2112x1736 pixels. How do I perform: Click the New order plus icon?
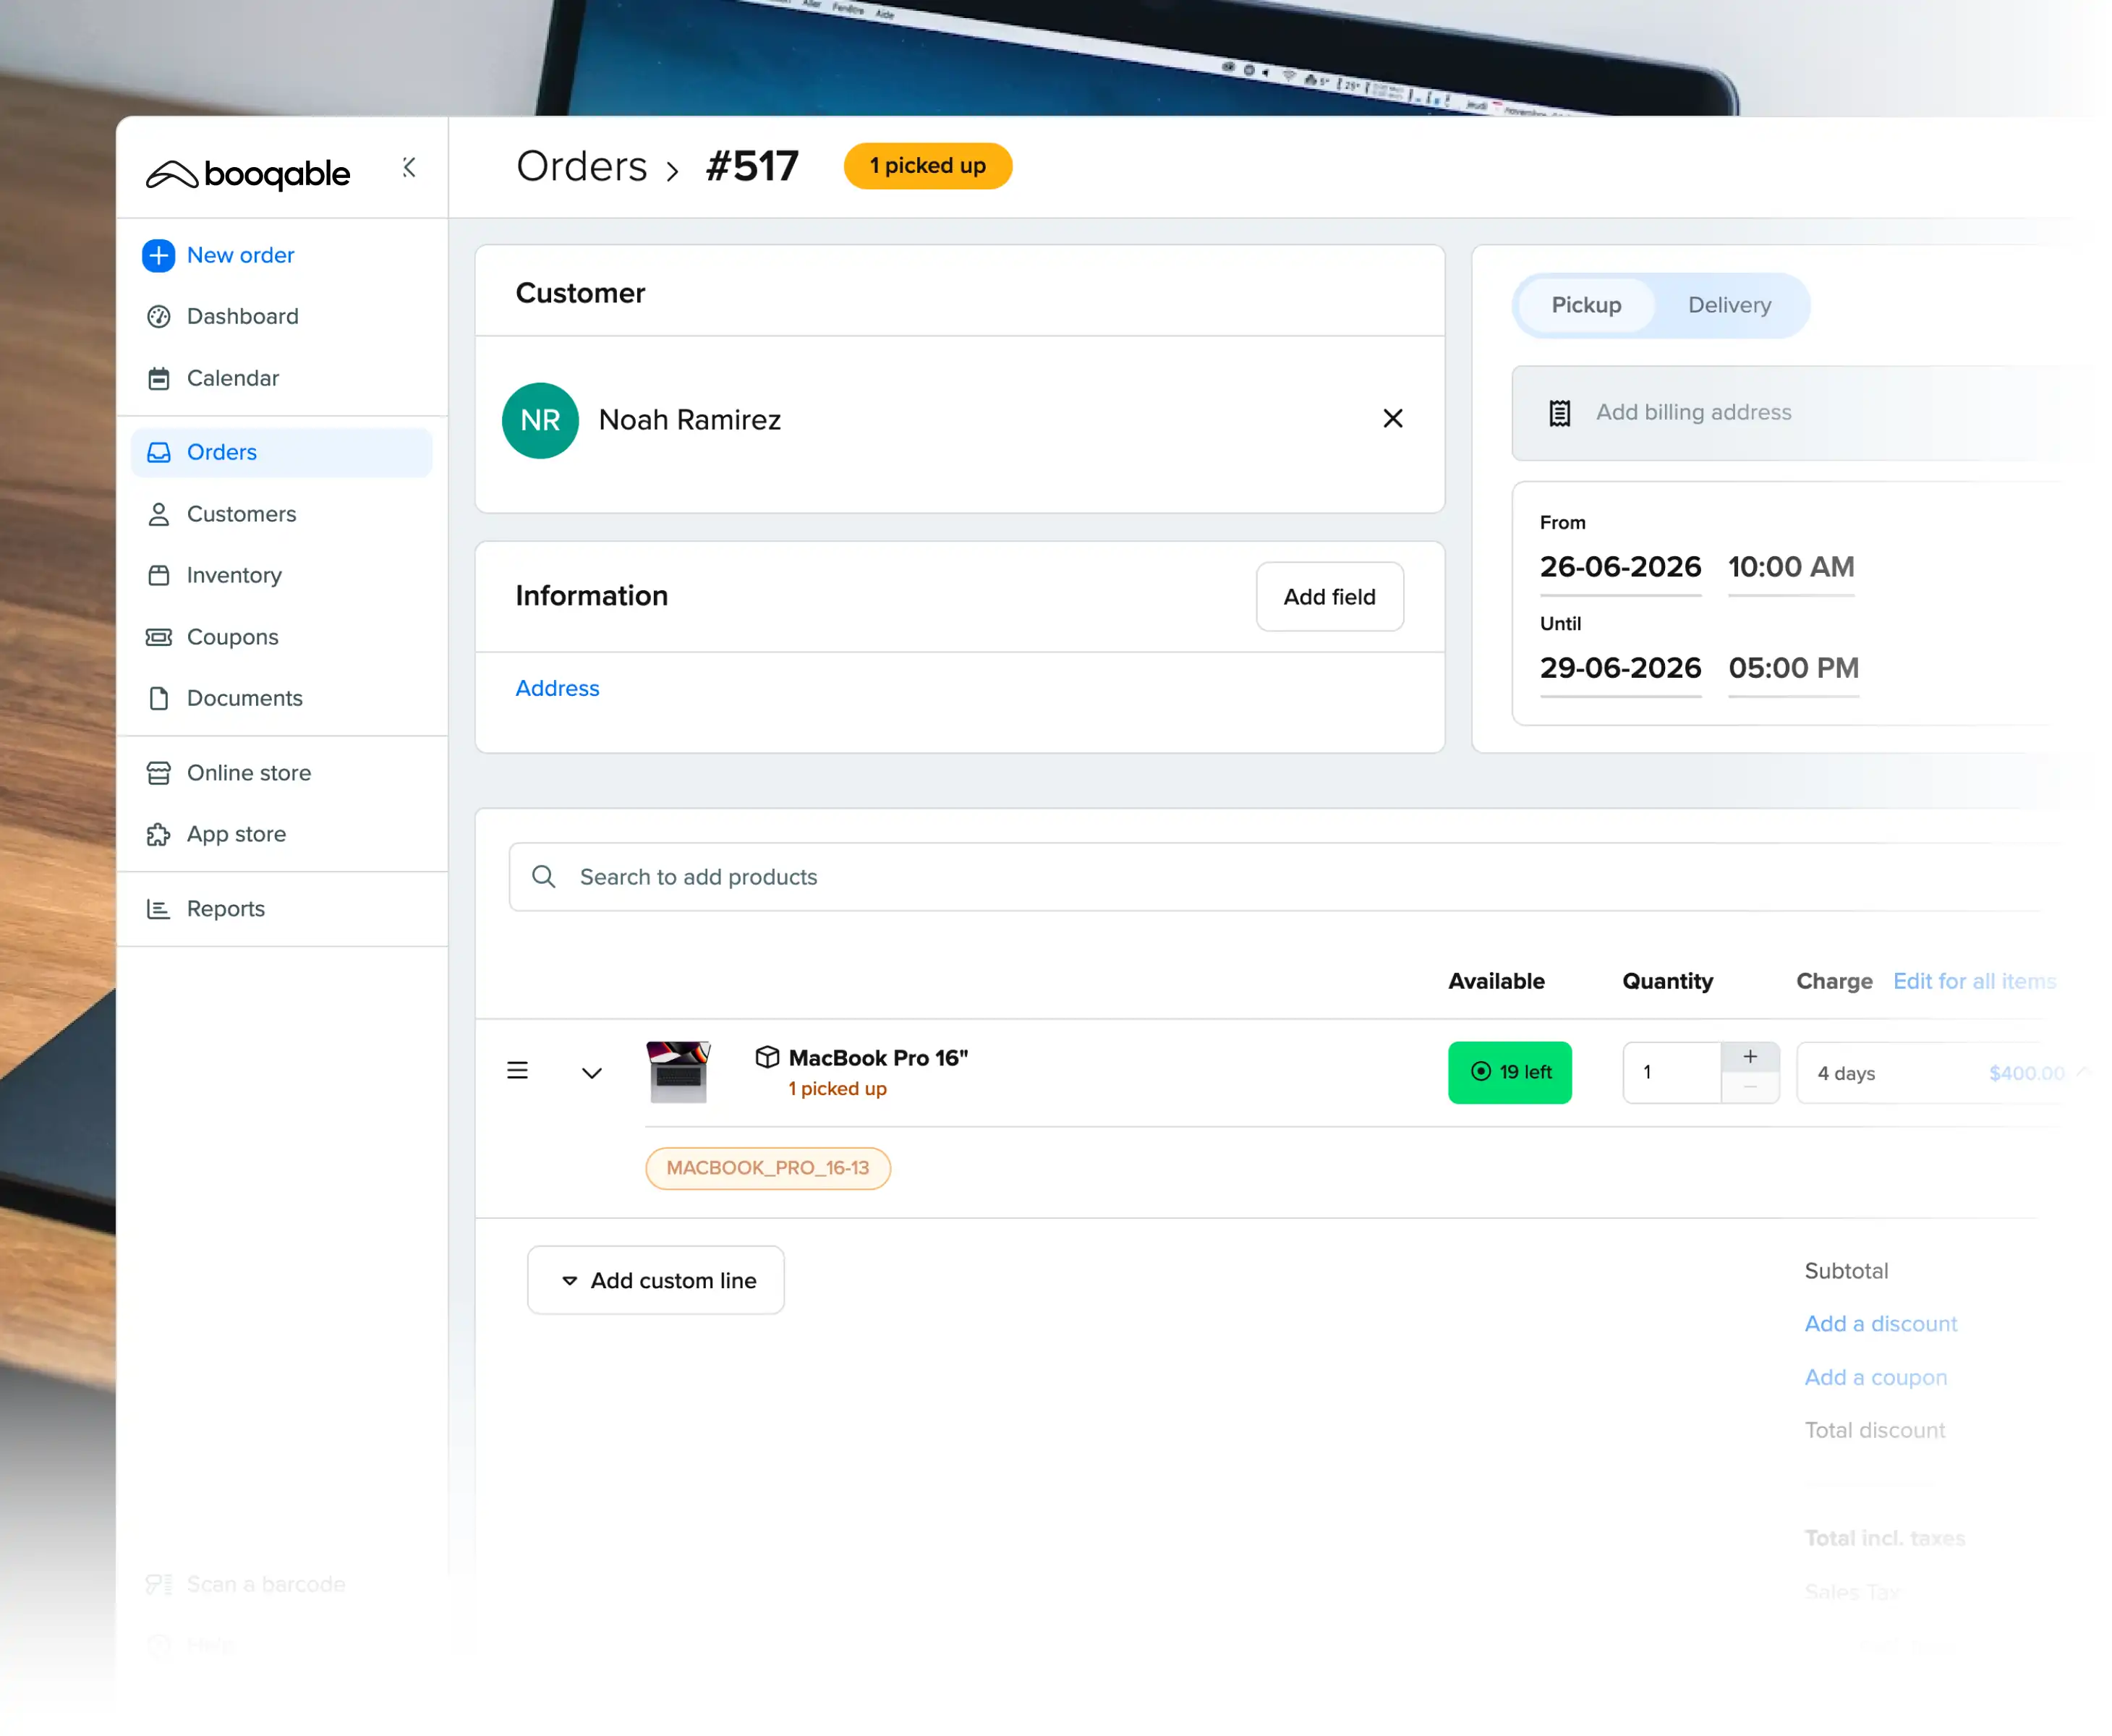coord(158,255)
